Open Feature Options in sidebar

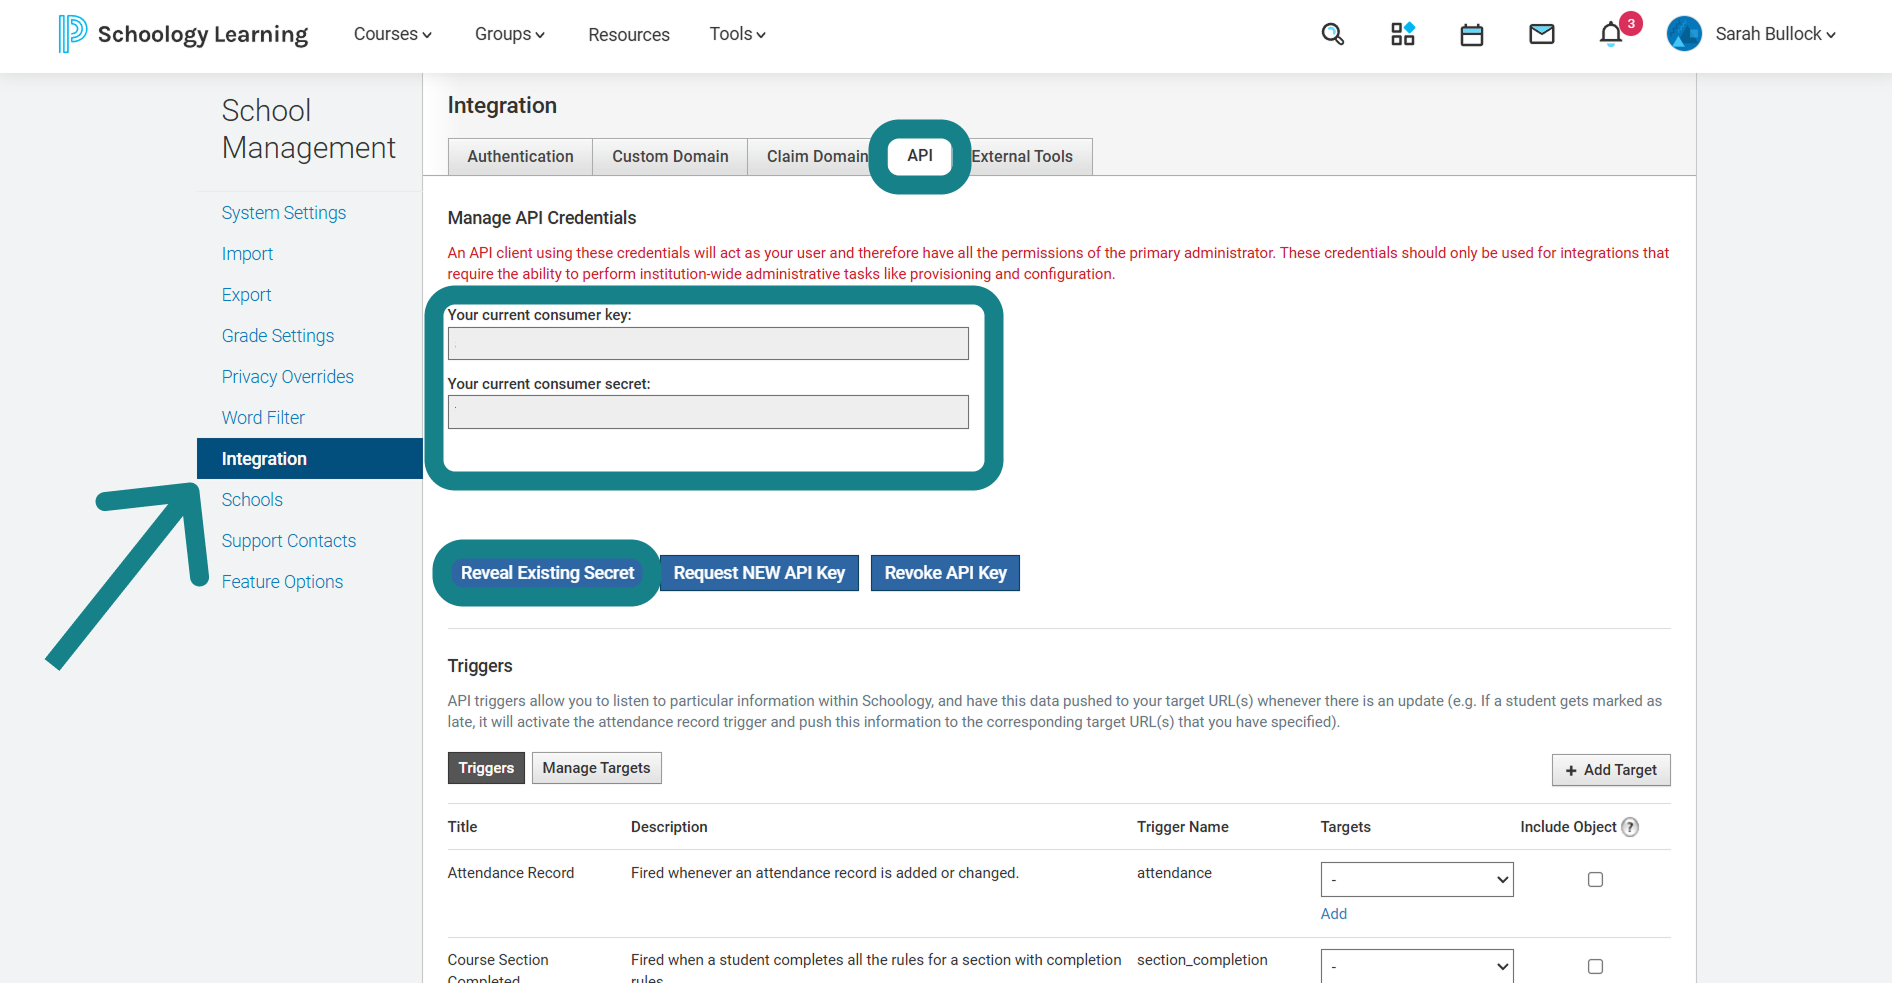coord(282,582)
